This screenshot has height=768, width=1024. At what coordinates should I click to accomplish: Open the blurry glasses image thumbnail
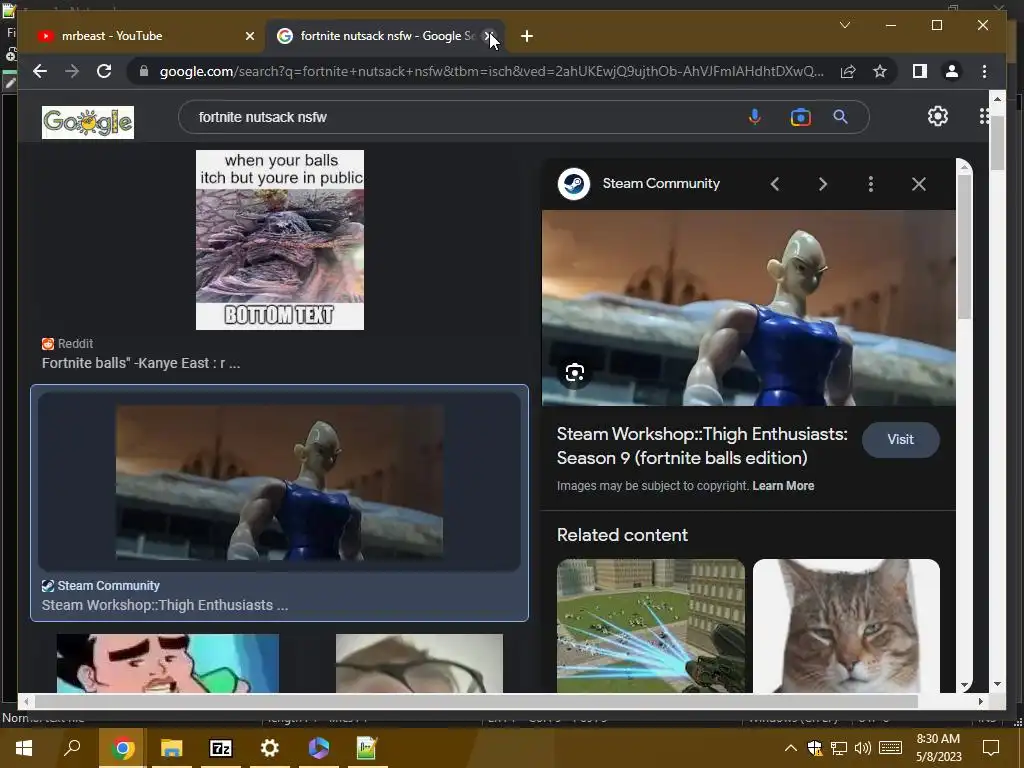419,663
